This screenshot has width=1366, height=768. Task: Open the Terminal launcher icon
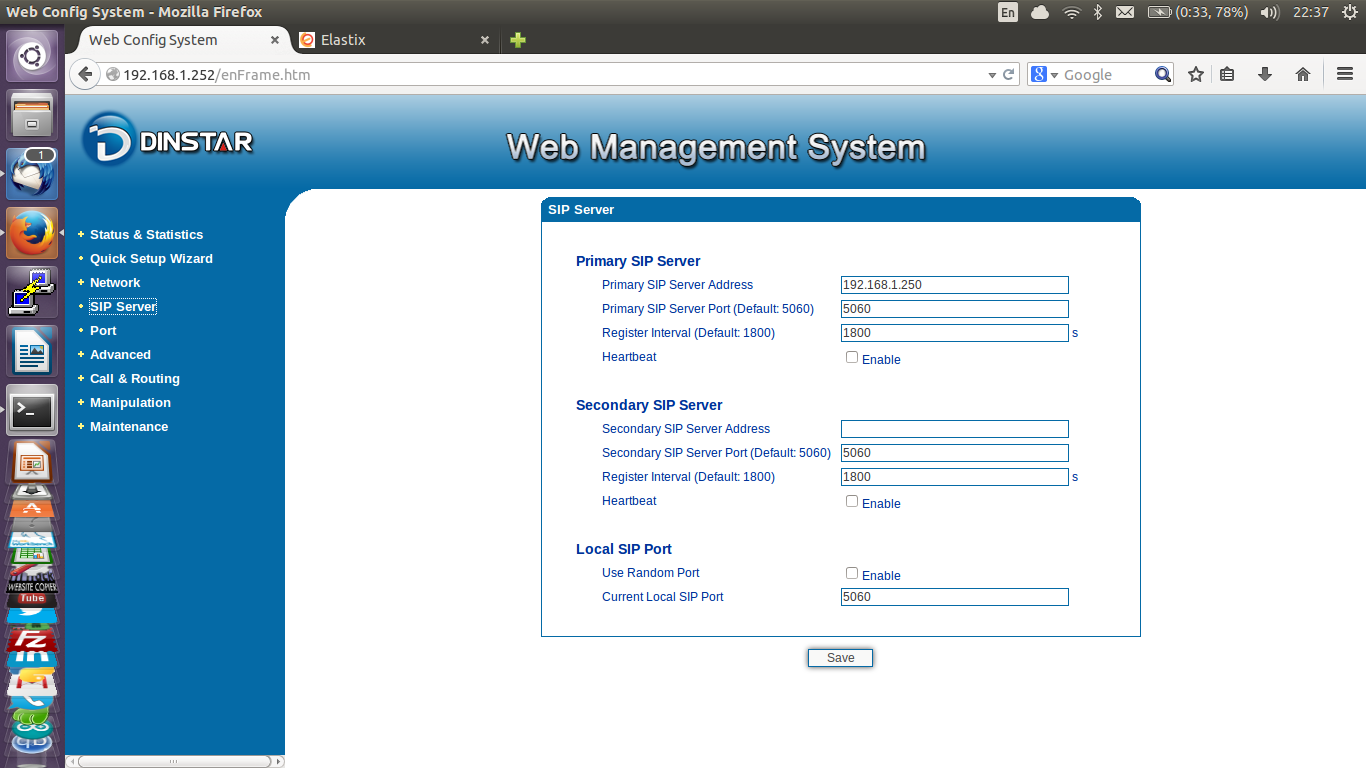pyautogui.click(x=32, y=410)
